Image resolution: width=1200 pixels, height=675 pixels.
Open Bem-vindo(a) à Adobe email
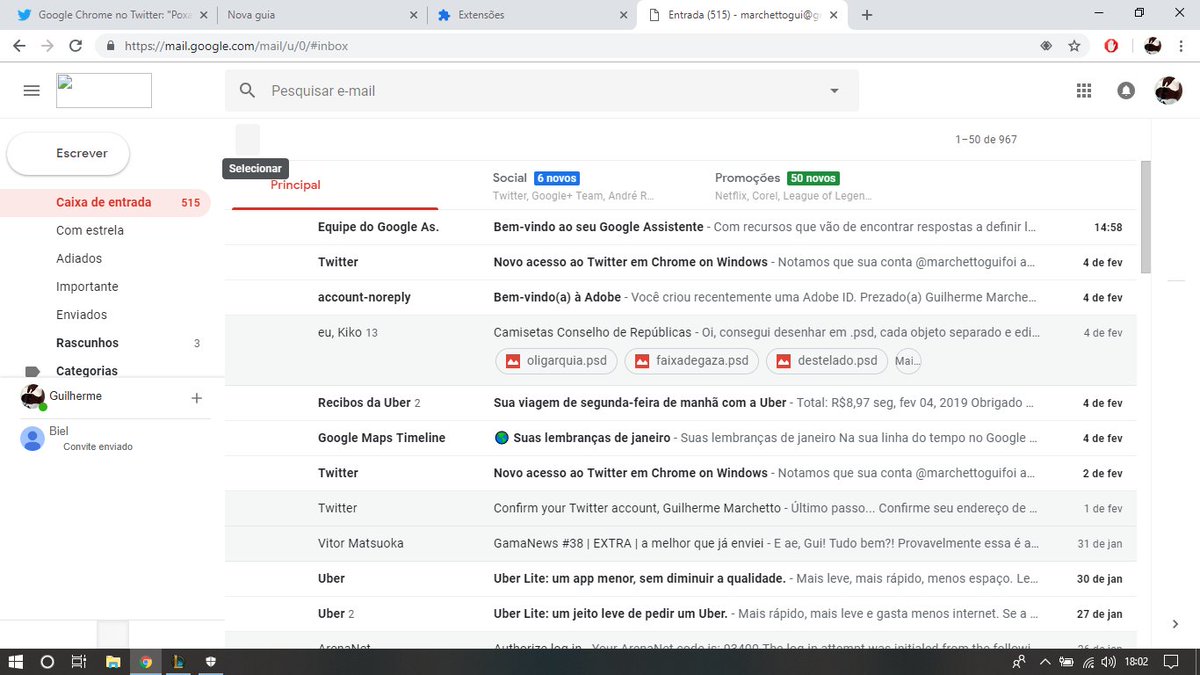tap(680, 297)
